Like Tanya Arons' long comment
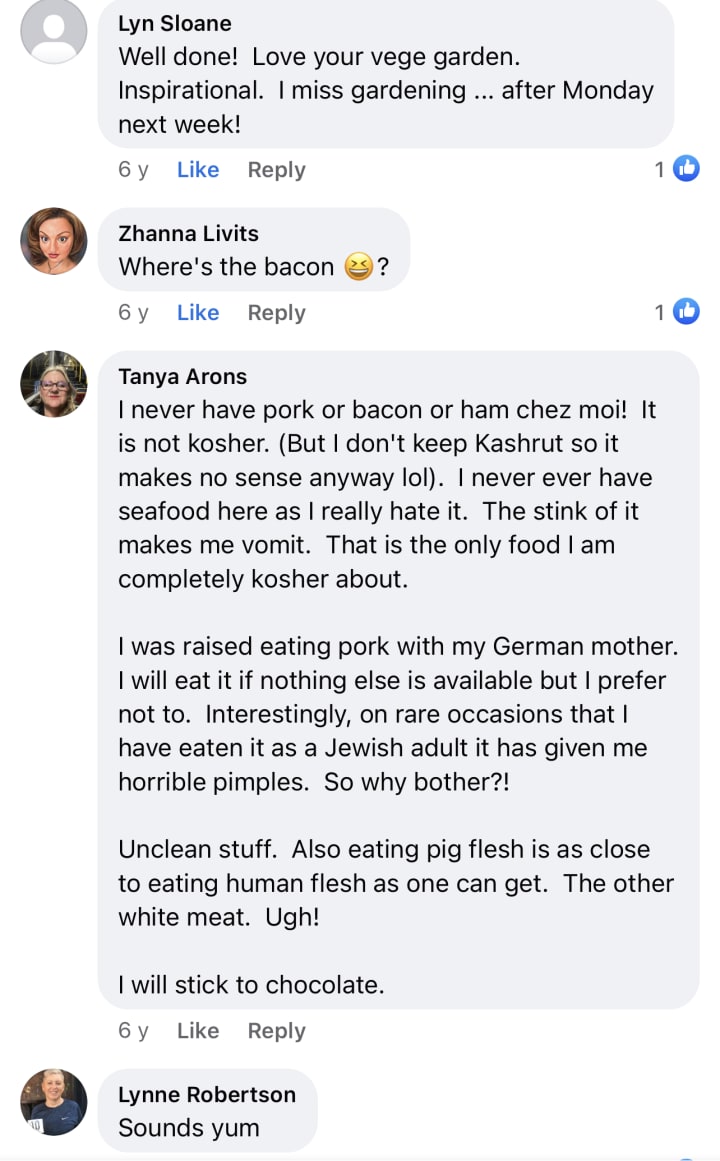720x1161 pixels. (x=198, y=1031)
